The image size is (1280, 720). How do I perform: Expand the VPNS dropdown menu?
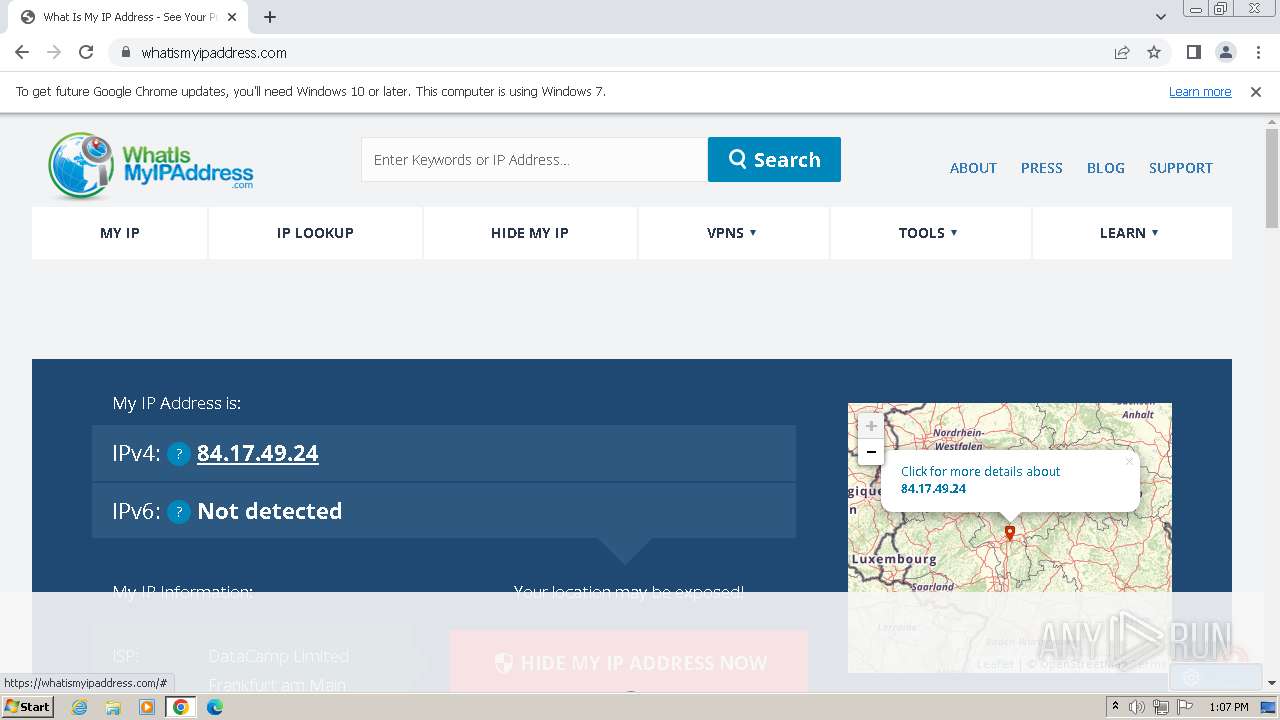pyautogui.click(x=732, y=233)
